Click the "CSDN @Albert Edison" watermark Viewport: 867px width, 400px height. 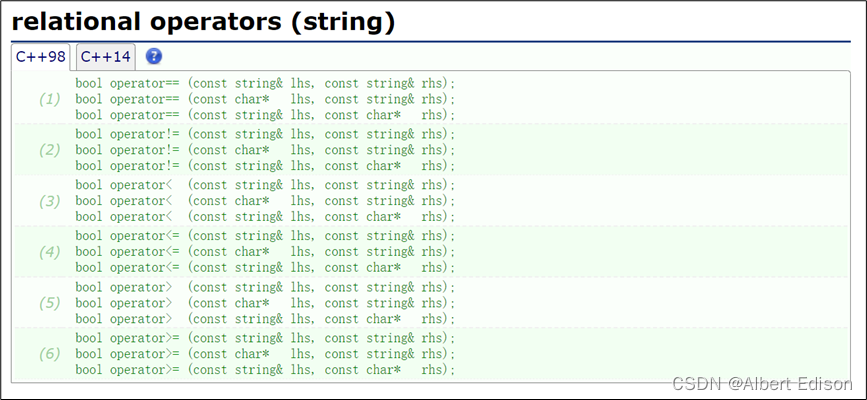point(762,384)
